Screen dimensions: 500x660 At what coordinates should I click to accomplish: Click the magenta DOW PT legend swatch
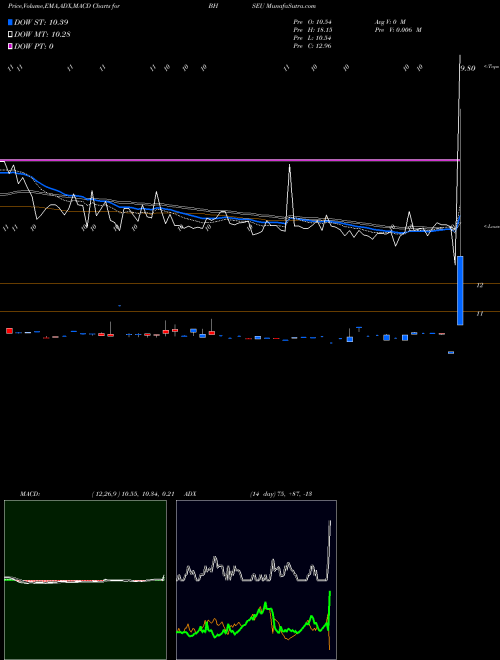coord(10,46)
